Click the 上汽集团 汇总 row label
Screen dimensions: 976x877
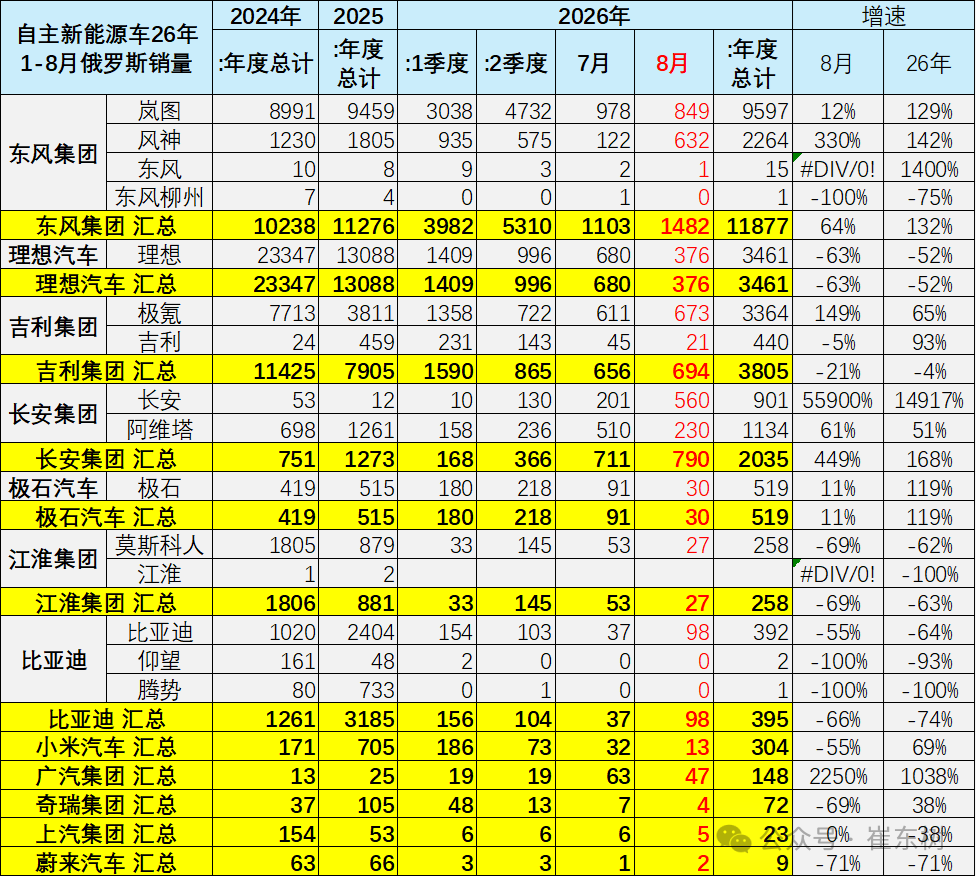(x=106, y=833)
